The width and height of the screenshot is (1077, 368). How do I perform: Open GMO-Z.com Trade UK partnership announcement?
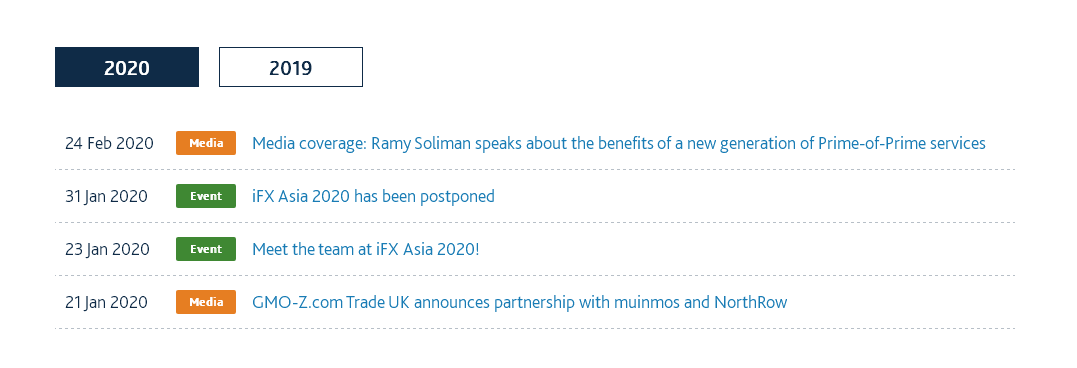520,302
